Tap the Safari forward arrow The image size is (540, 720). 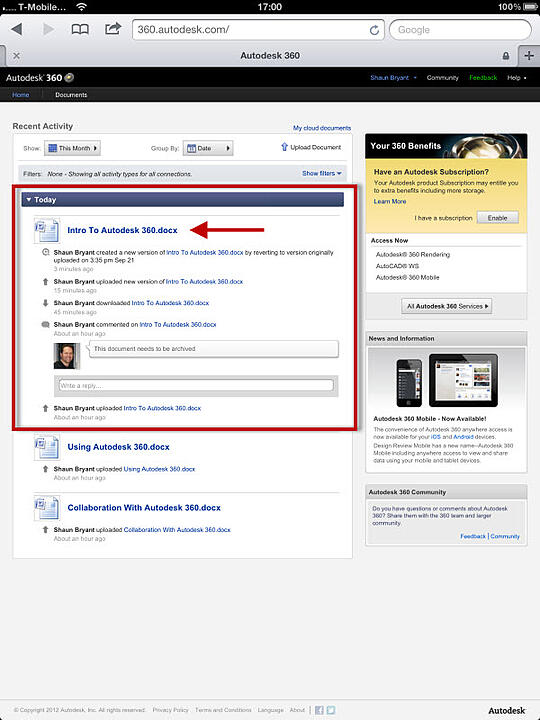[48, 29]
